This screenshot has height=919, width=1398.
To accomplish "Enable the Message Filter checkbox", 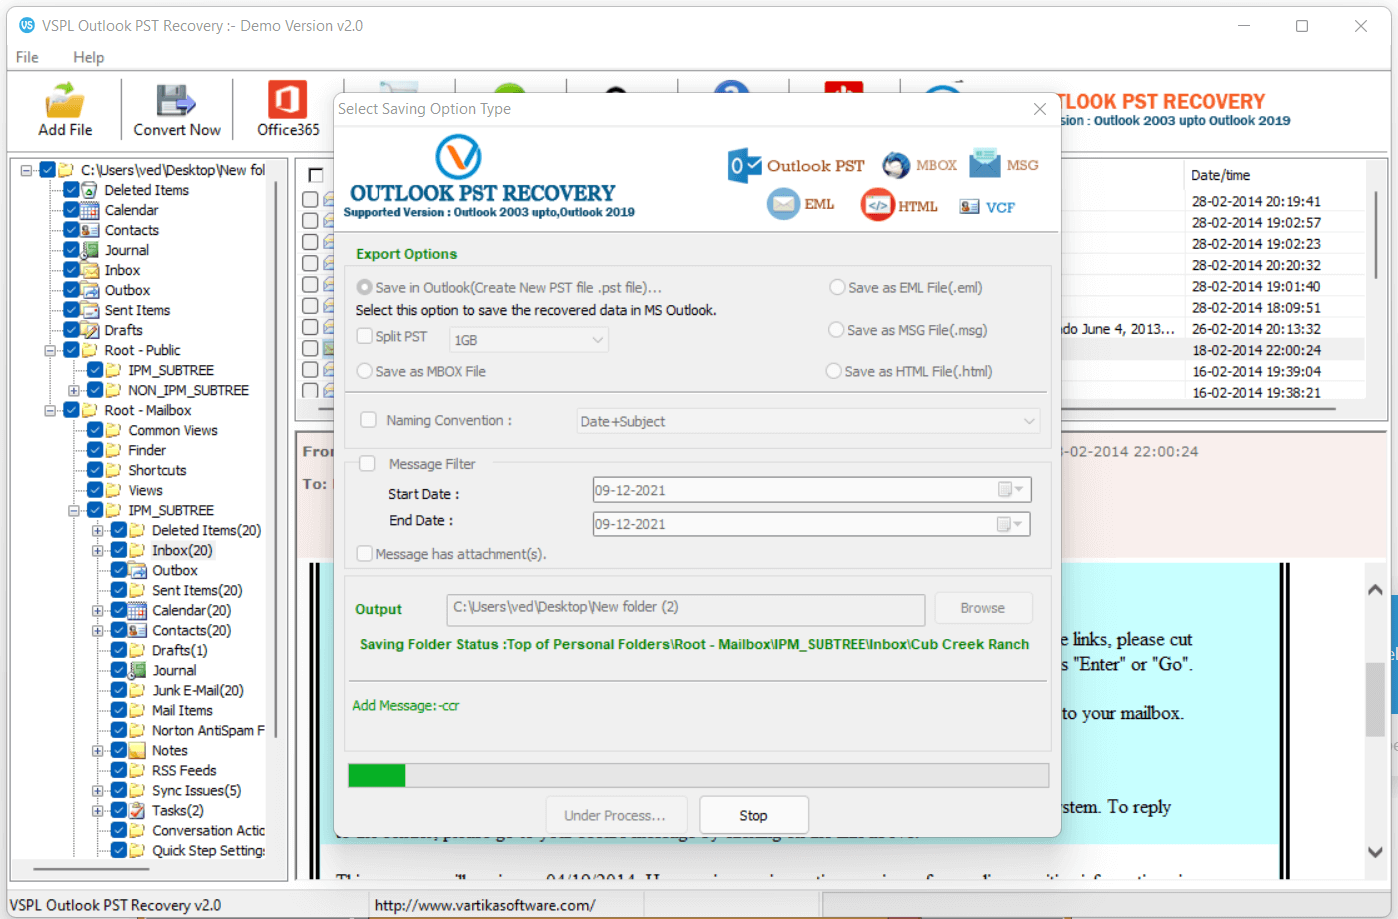I will (x=368, y=464).
